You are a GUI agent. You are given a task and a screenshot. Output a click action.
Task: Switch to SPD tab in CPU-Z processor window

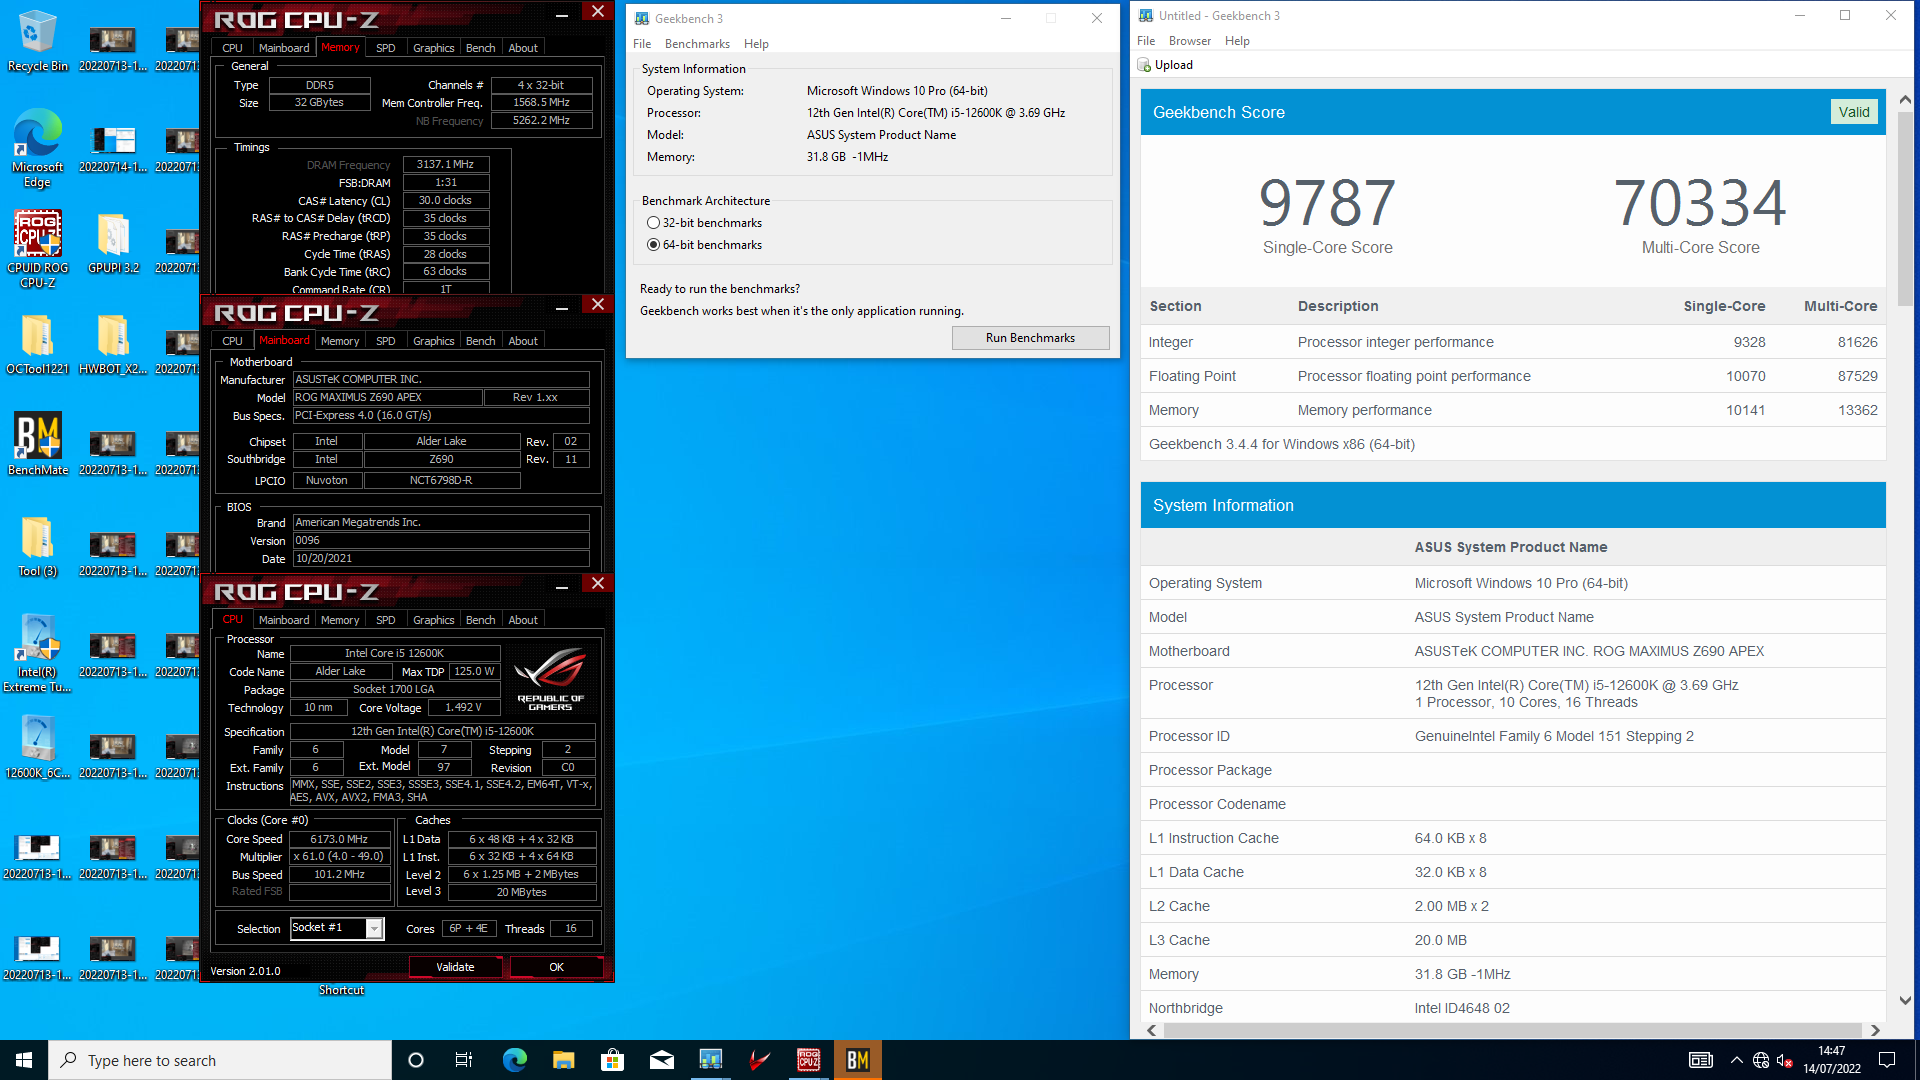pyautogui.click(x=385, y=620)
